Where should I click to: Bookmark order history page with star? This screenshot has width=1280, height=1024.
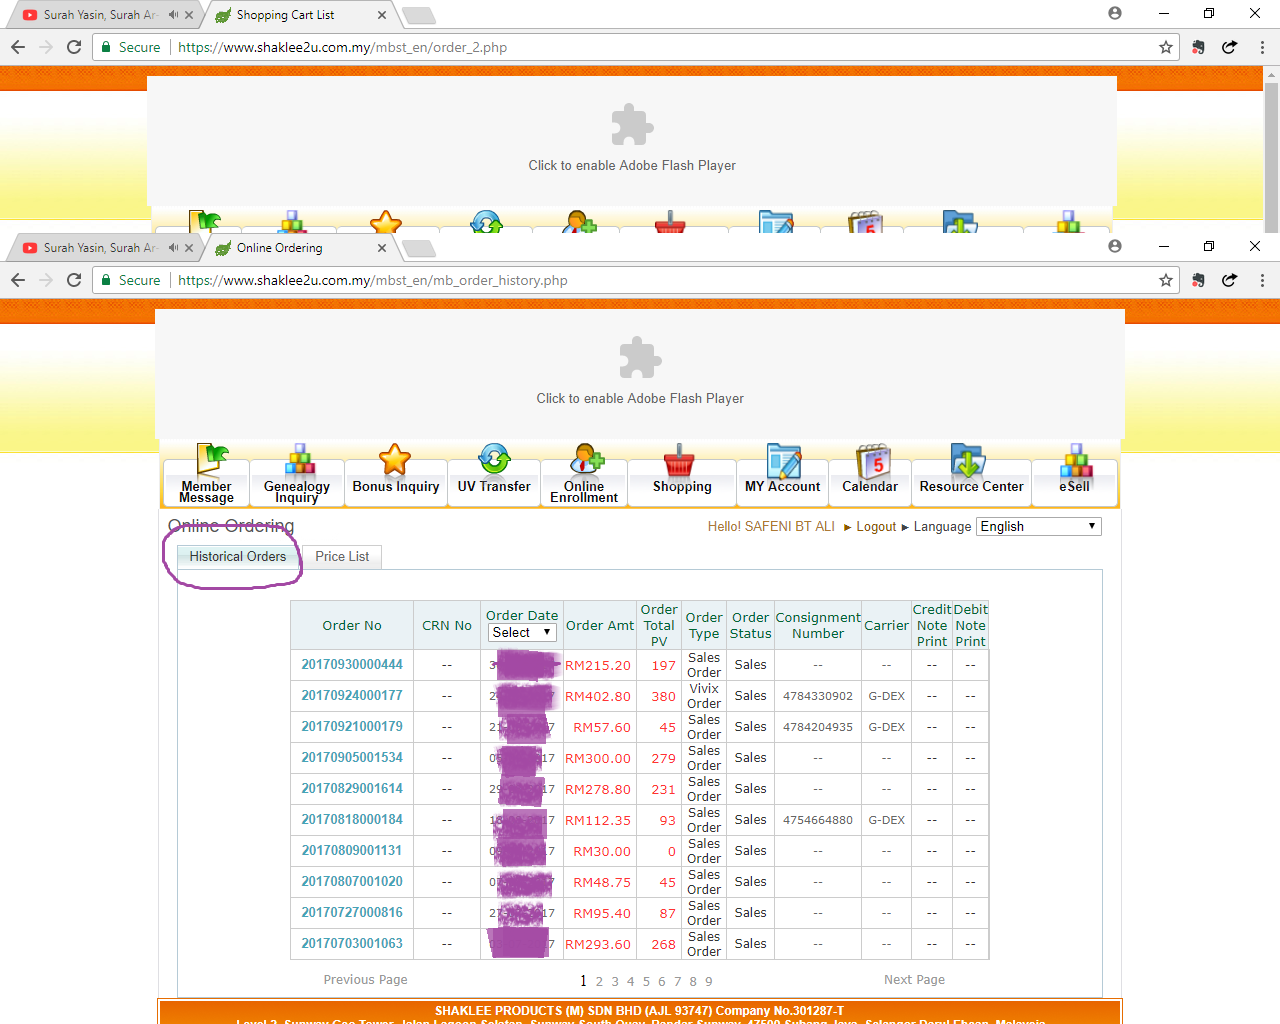(1165, 280)
